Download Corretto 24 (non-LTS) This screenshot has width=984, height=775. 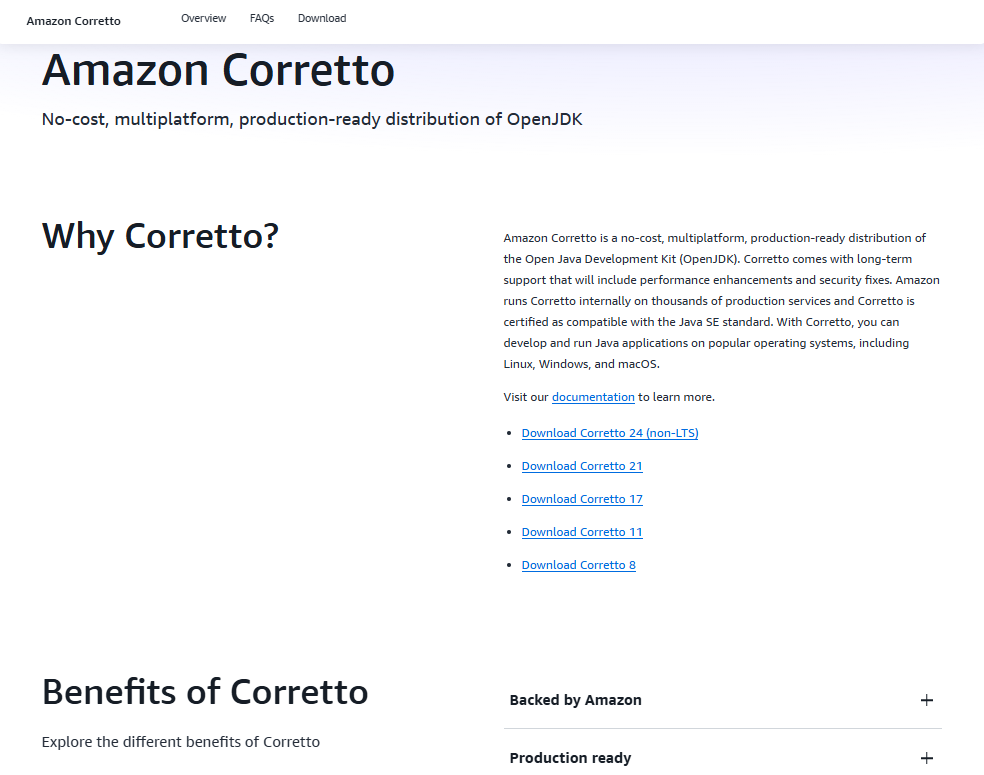[x=610, y=433]
